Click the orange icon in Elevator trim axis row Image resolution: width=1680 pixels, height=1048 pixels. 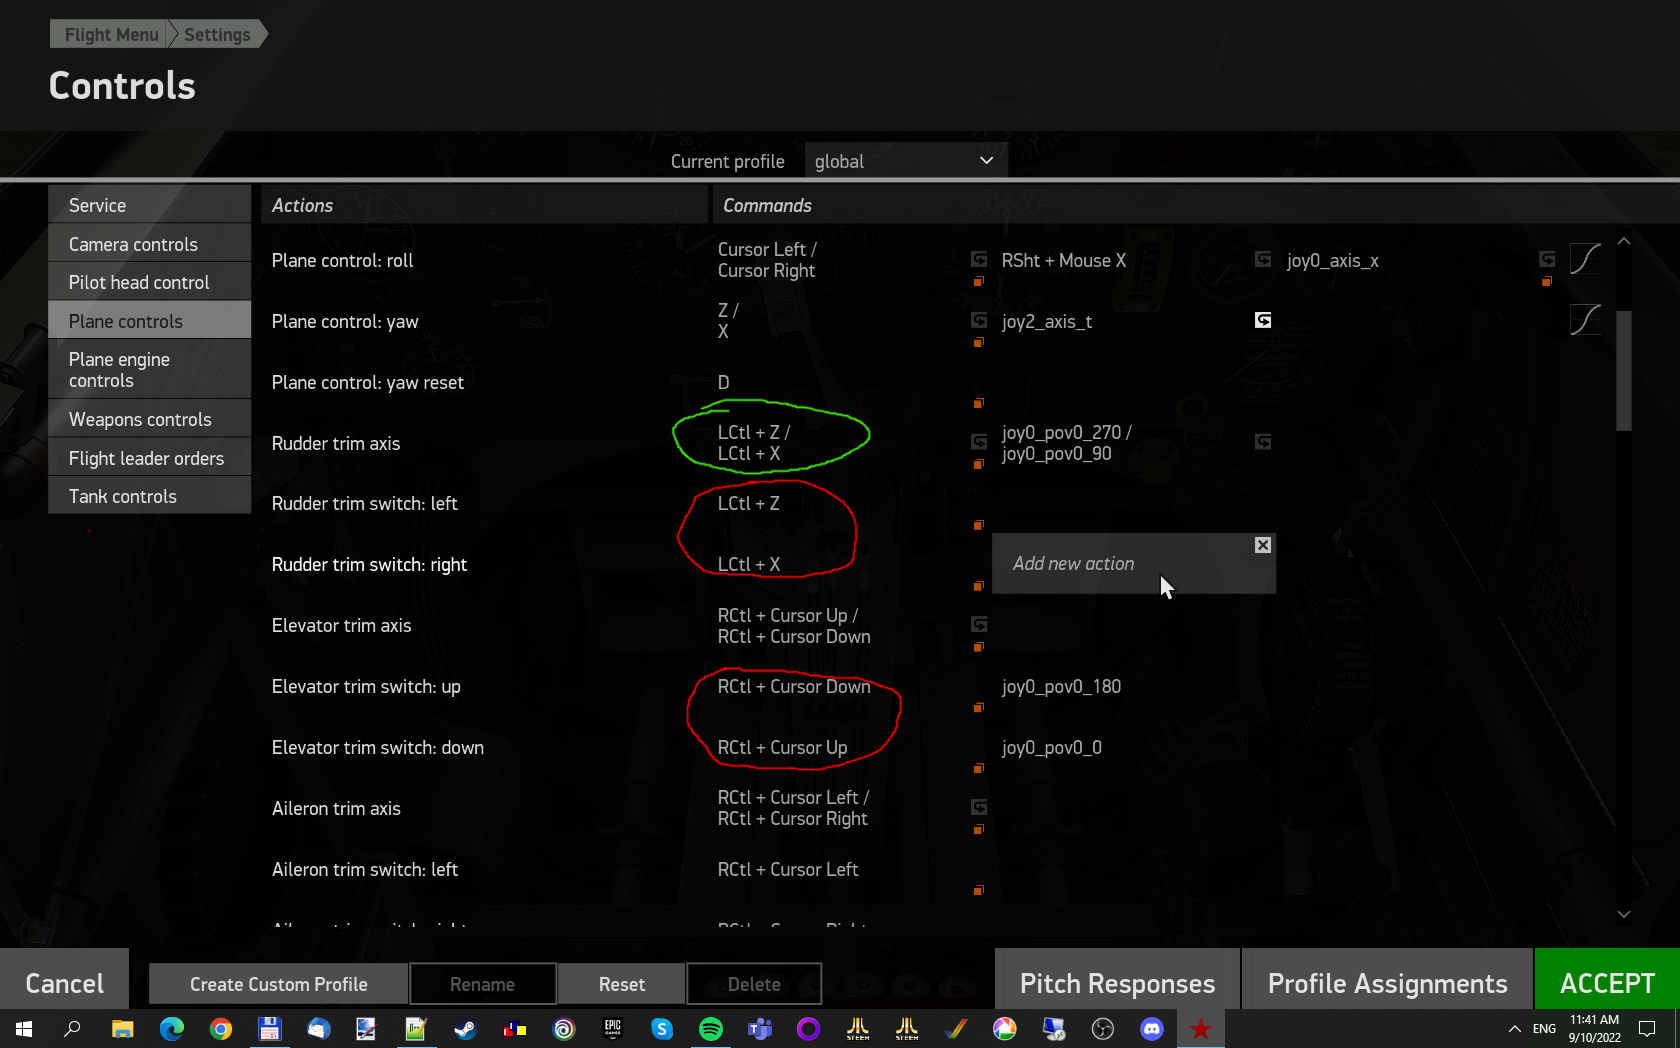point(979,647)
